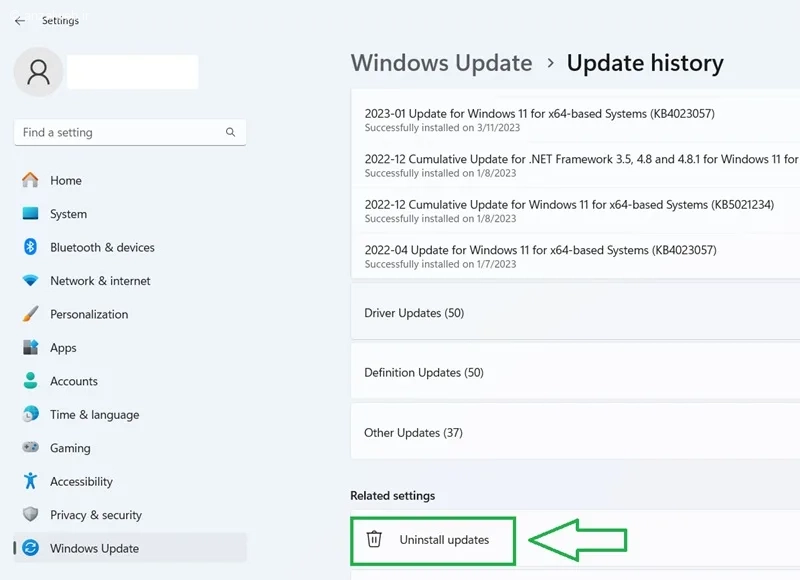The height and width of the screenshot is (580, 800).
Task: Select 2022-04 Update KB4023057 entry
Action: pyautogui.click(x=576, y=256)
